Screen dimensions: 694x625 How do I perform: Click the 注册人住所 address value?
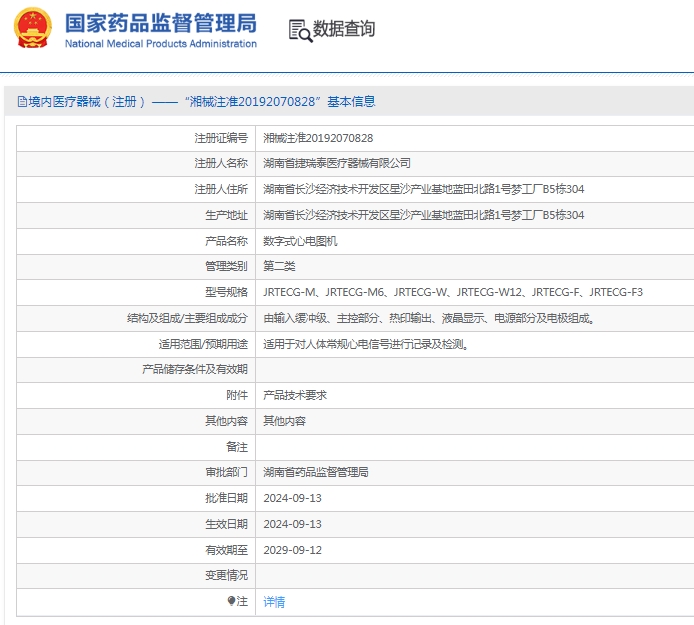pos(424,189)
